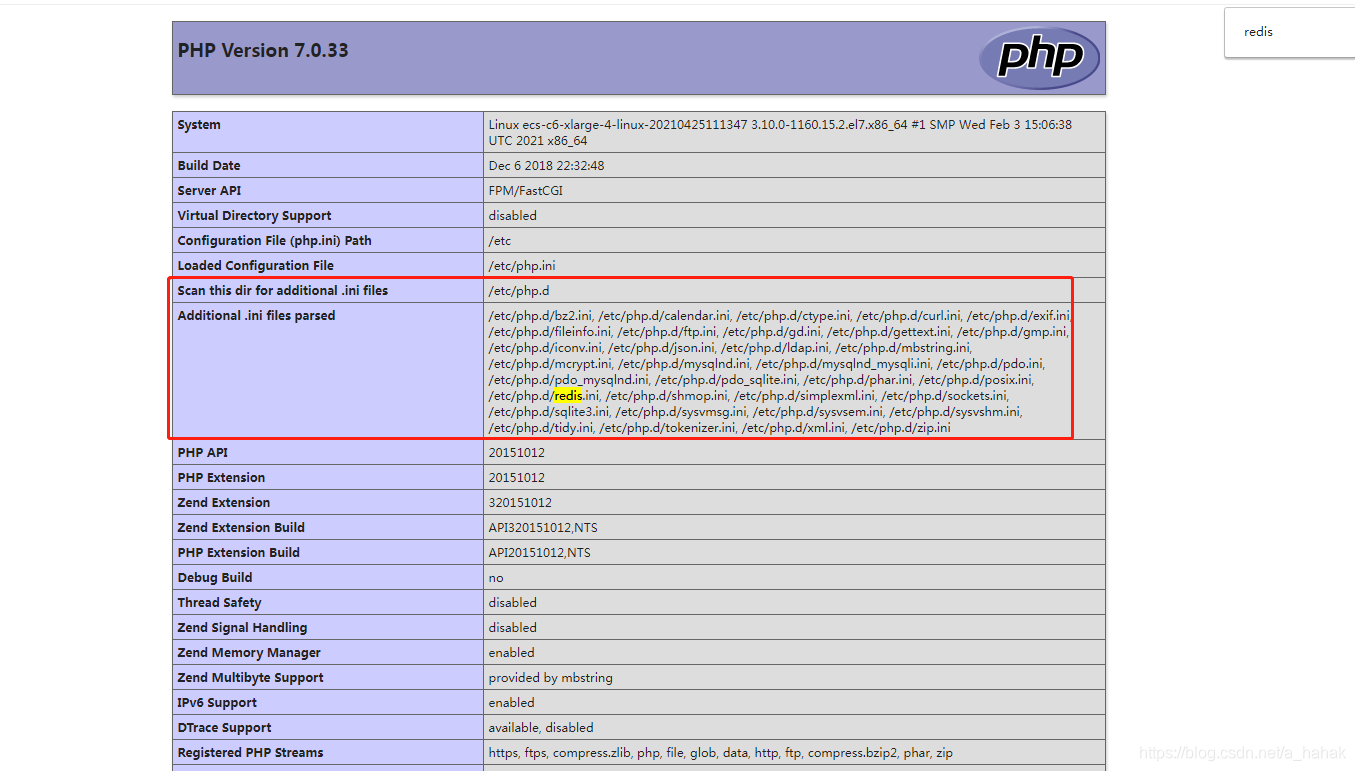Select the Server API row label
The width and height of the screenshot is (1355, 771).
(x=209, y=191)
